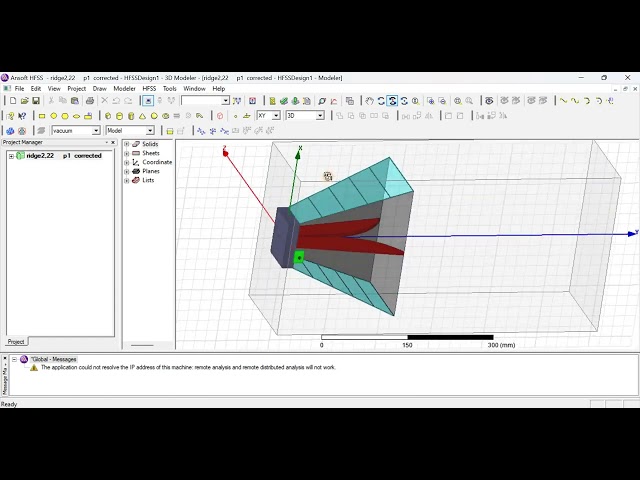Click the green port face on horn
Viewport: 640px width, 480px height.
pos(299,258)
